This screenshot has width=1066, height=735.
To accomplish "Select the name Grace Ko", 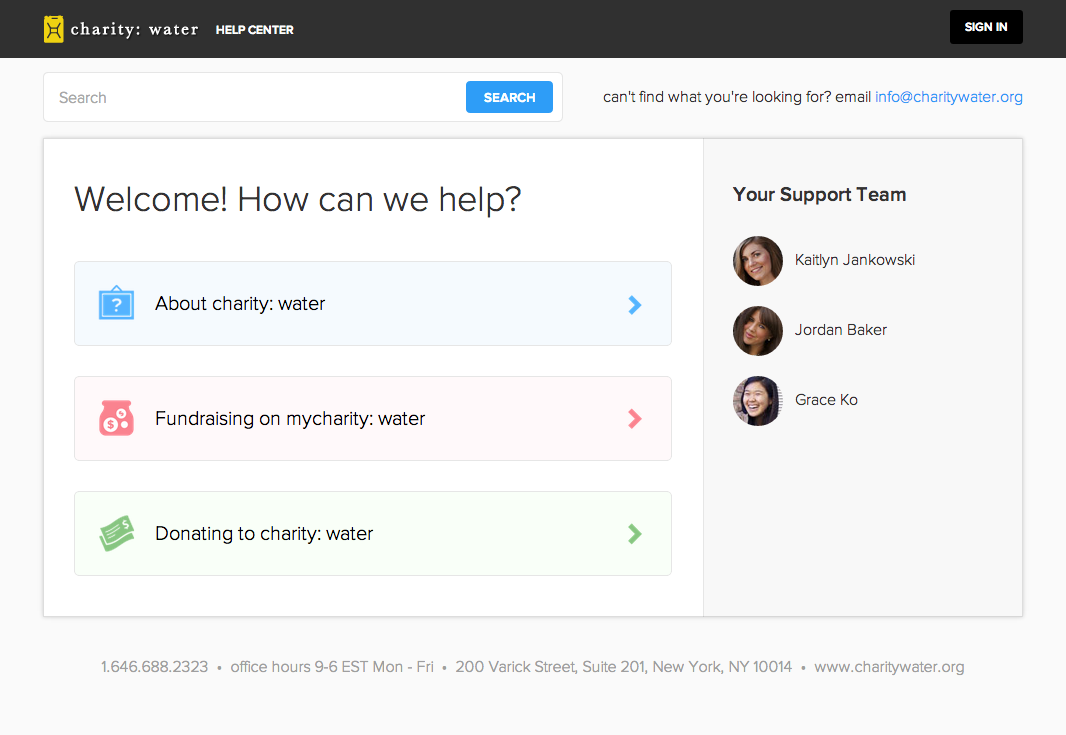I will pos(826,400).
